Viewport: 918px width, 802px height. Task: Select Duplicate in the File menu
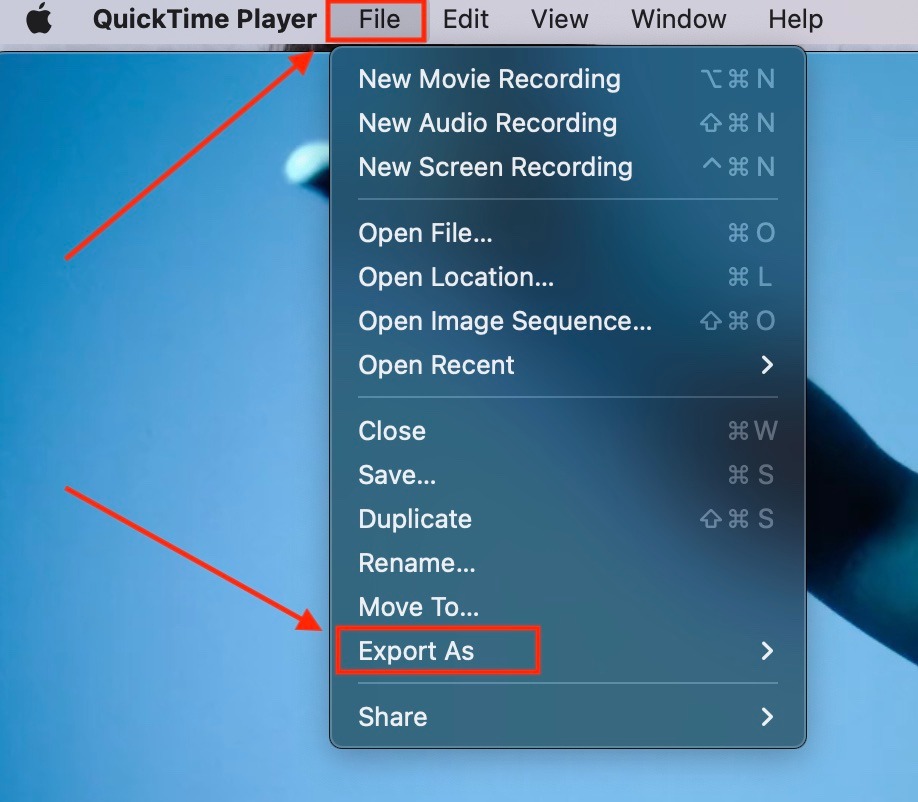[x=567, y=519]
